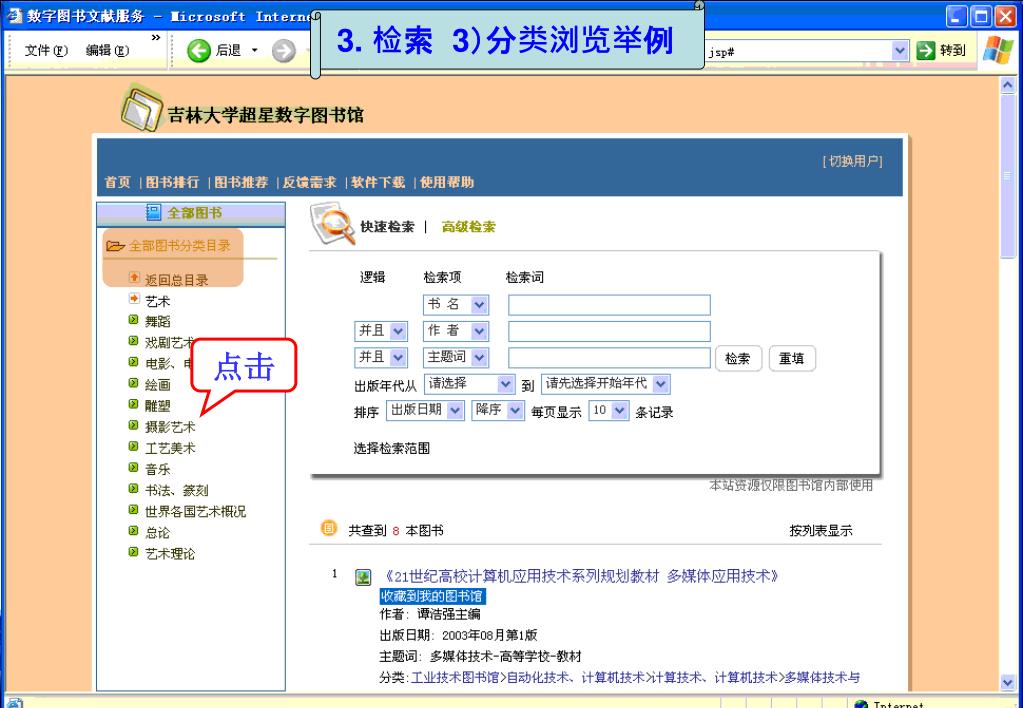This screenshot has height=708, width=1023.
Task: Click the green icon beside 艺术理论
Action: point(134,552)
